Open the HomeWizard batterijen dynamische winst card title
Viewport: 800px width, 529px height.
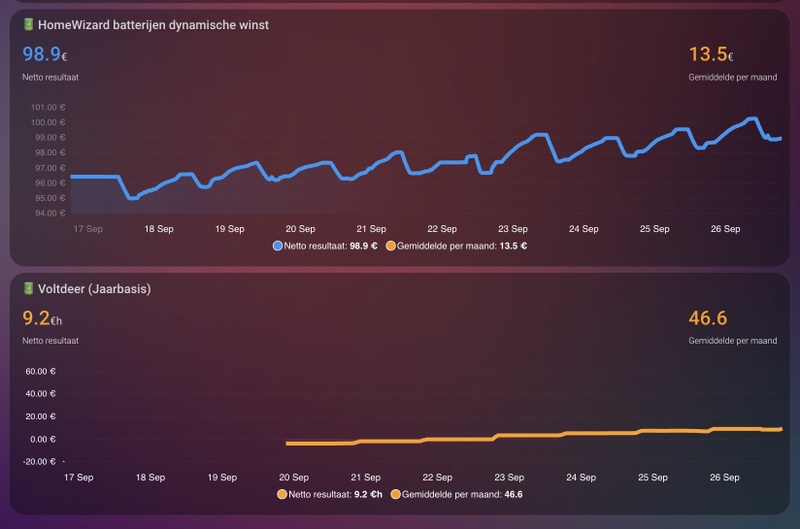coord(153,25)
